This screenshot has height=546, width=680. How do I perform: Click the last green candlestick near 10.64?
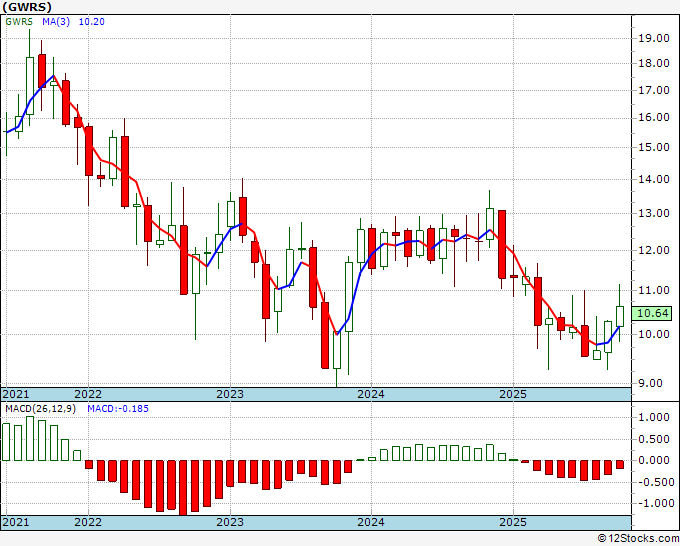[x=620, y=316]
